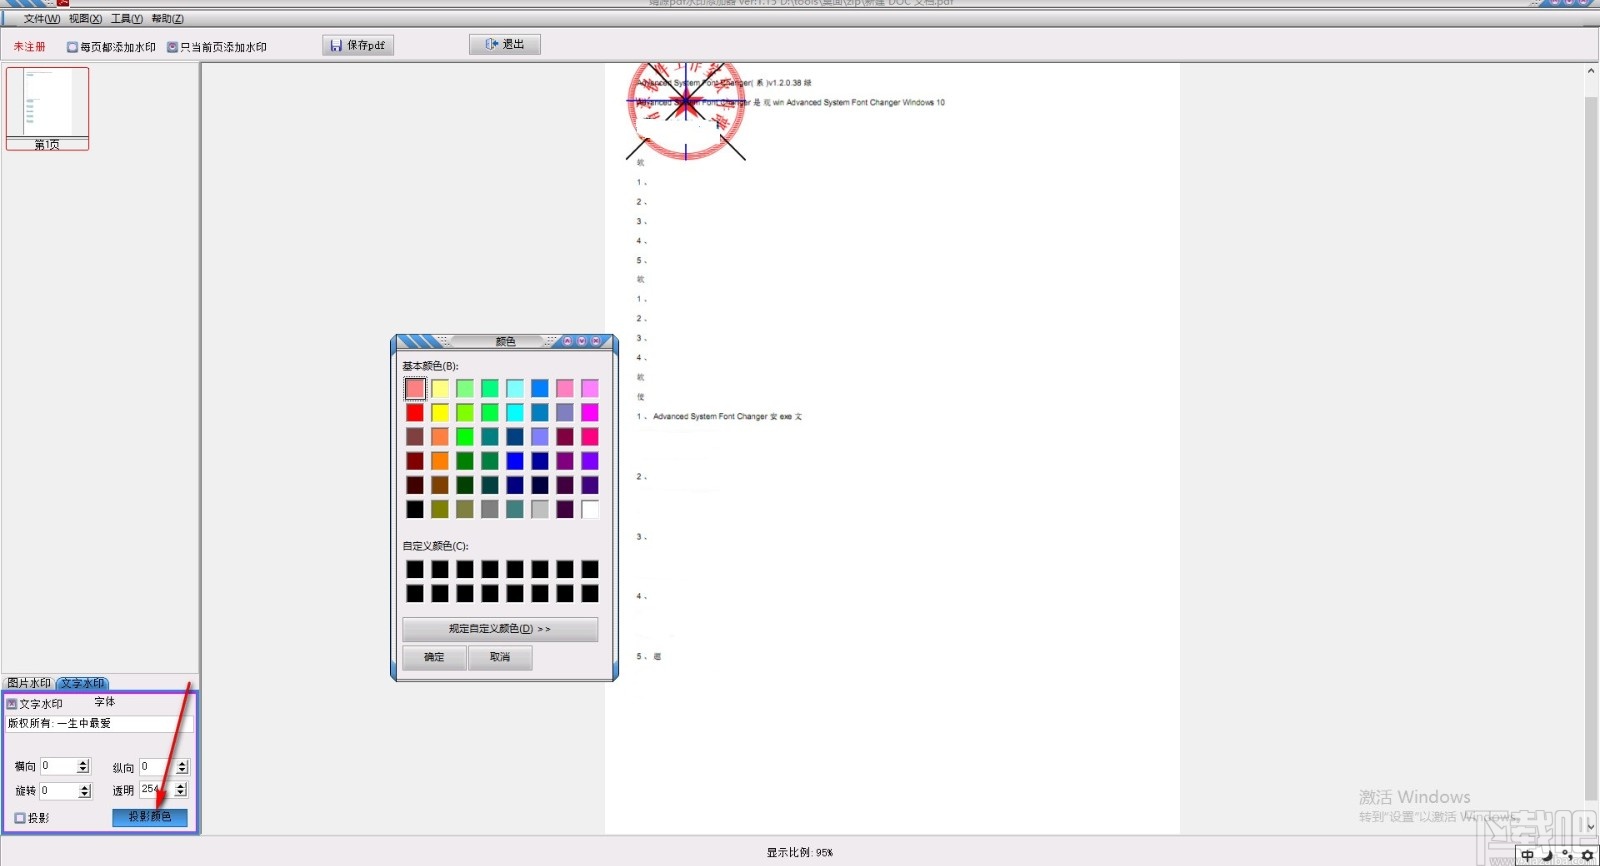Click the gear settings icon in the tray

tap(1587, 855)
